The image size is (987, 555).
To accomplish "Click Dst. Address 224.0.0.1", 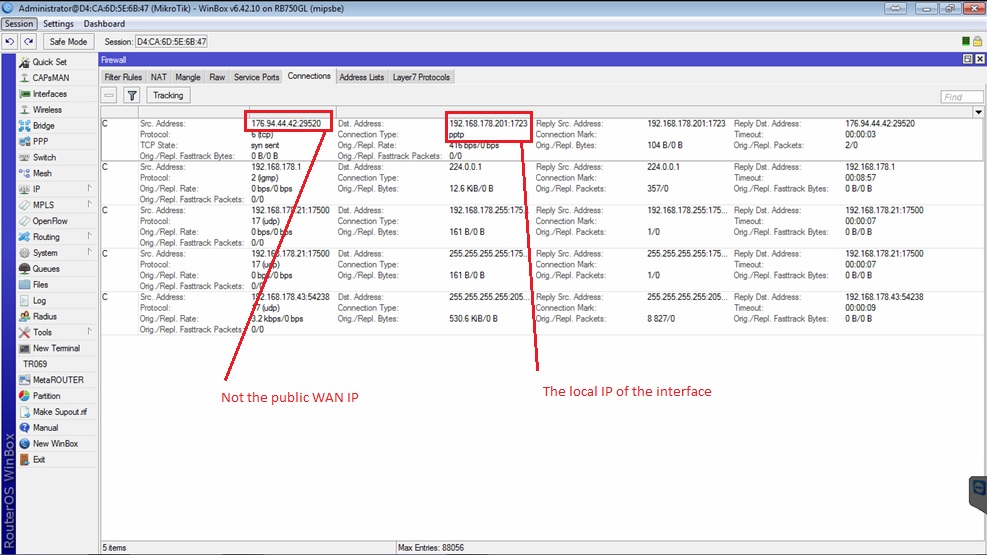I will point(465,167).
